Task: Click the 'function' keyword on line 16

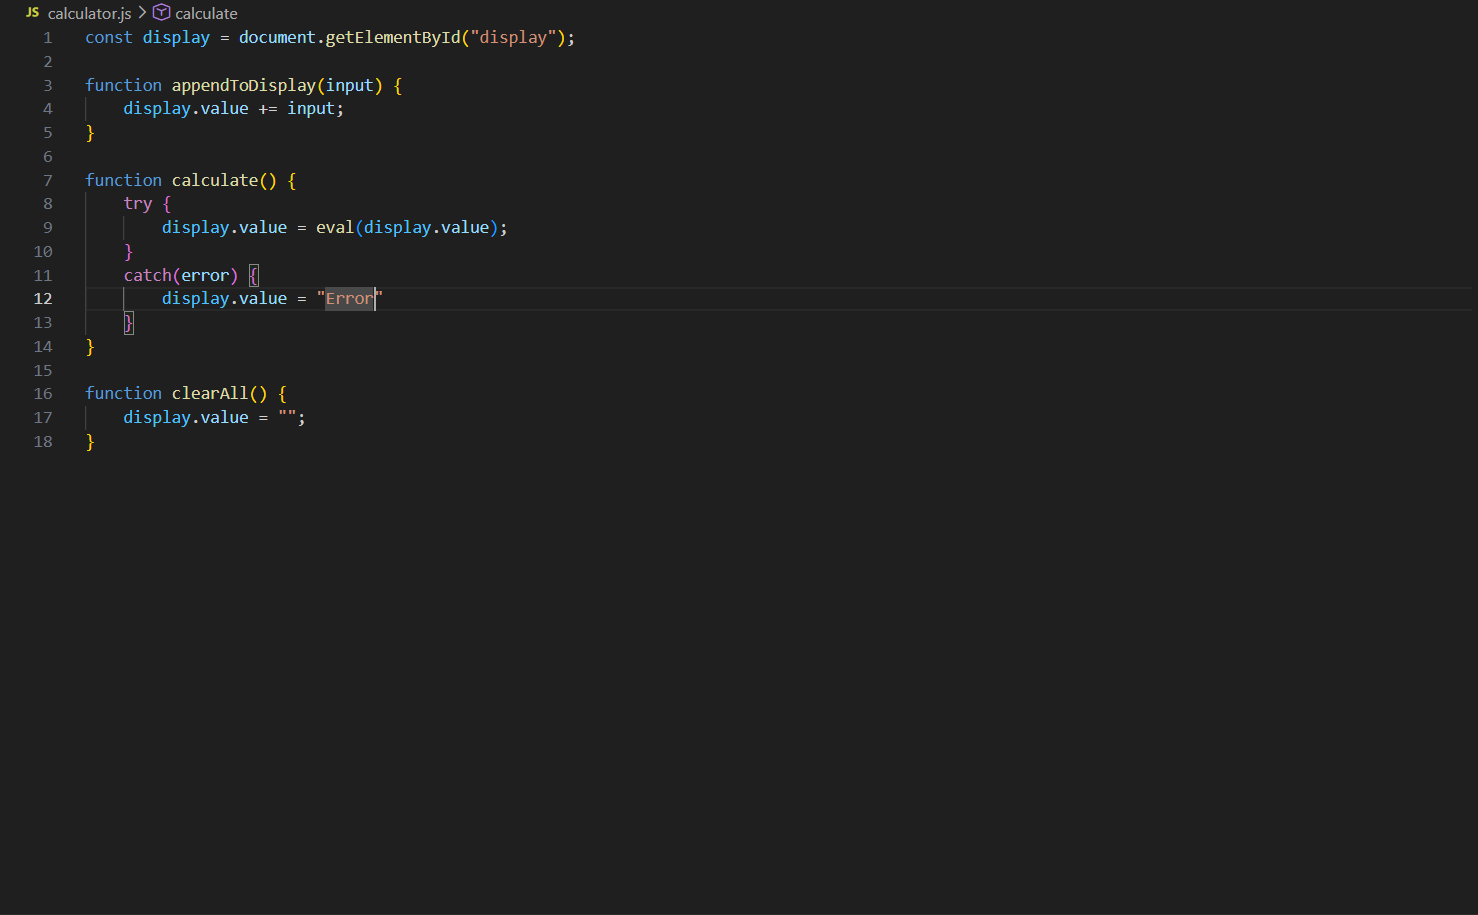Action: [124, 394]
